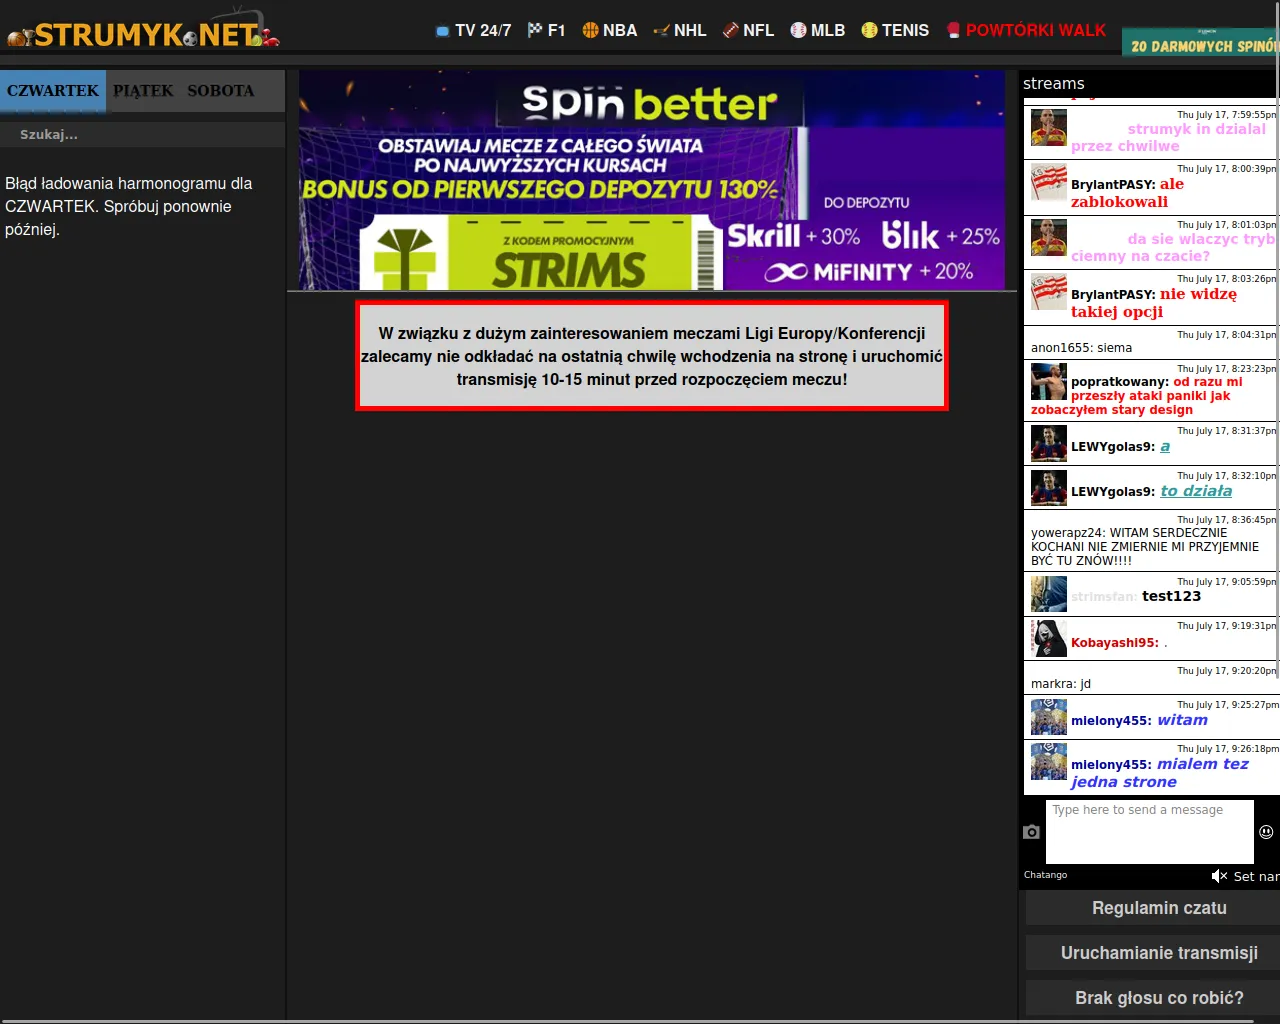The image size is (1280, 1024).
Task: Click mielony455's avatar on the 'witam' message
Action: point(1049,717)
